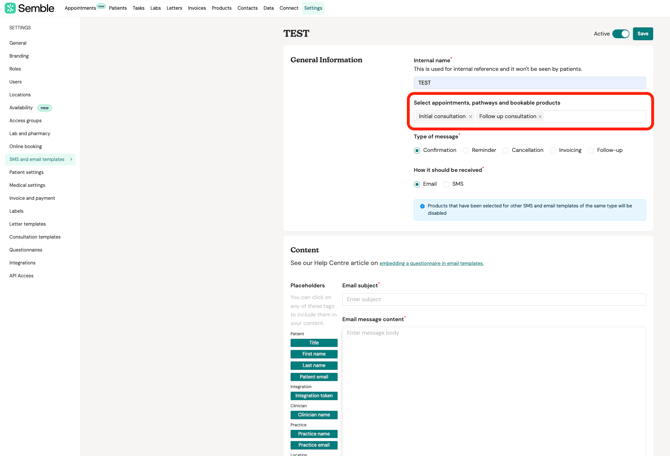The image size is (670, 456).
Task: Insert the Title placeholder tag
Action: pos(314,343)
